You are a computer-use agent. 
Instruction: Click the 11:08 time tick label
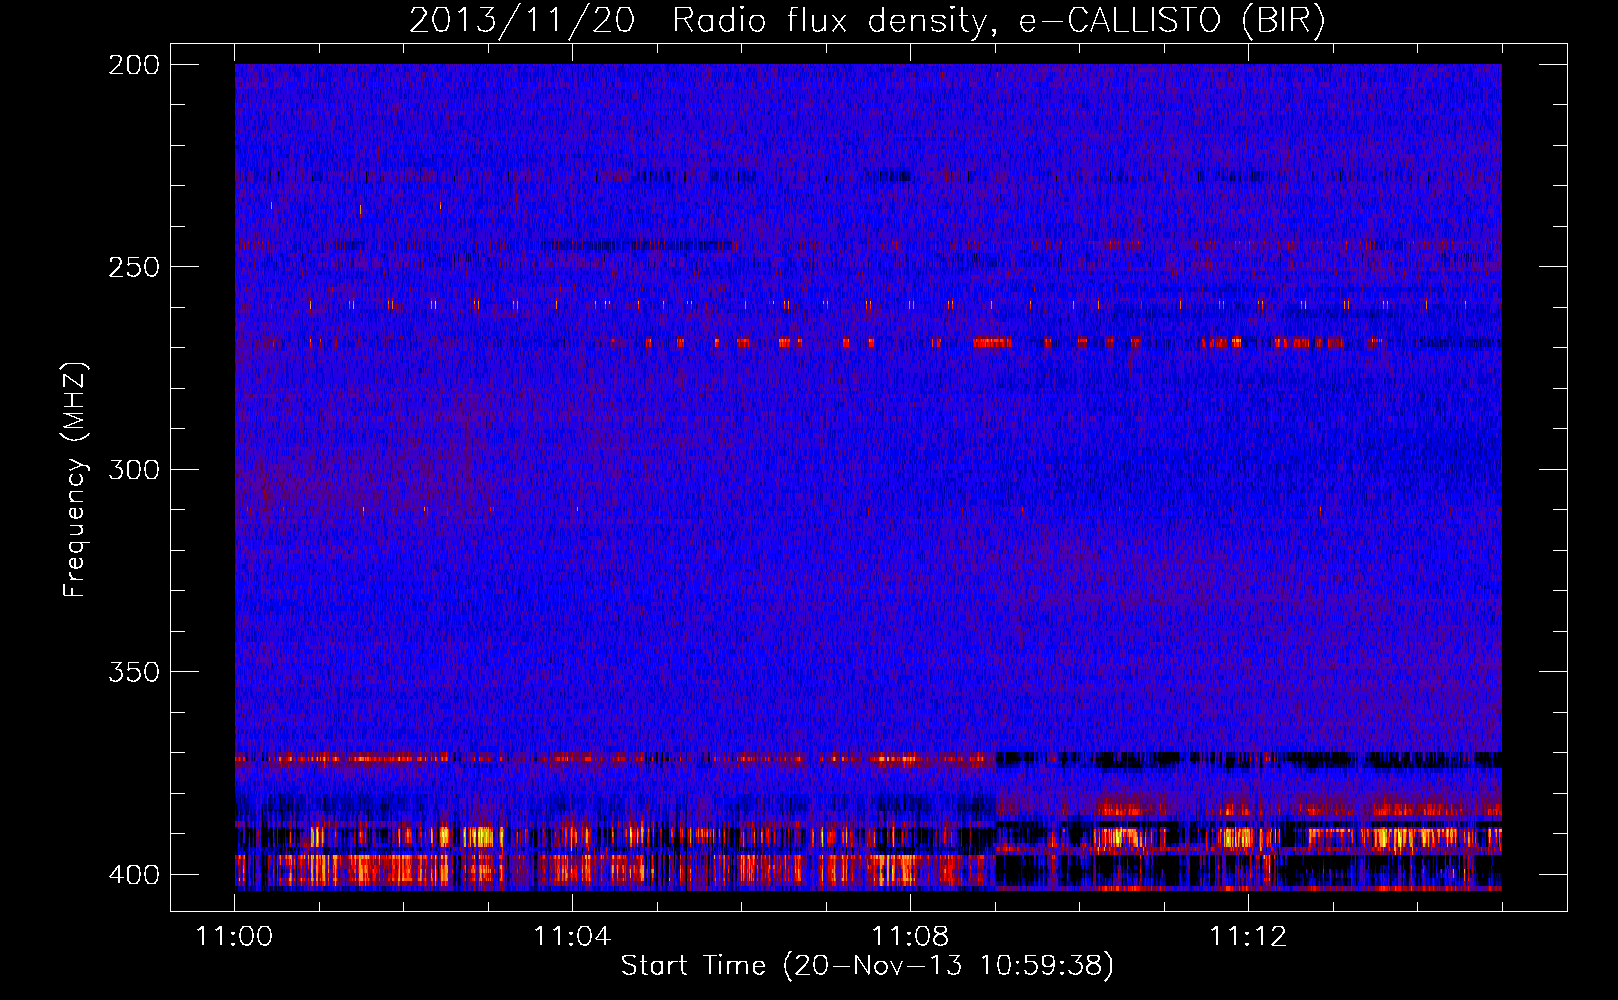[910, 937]
